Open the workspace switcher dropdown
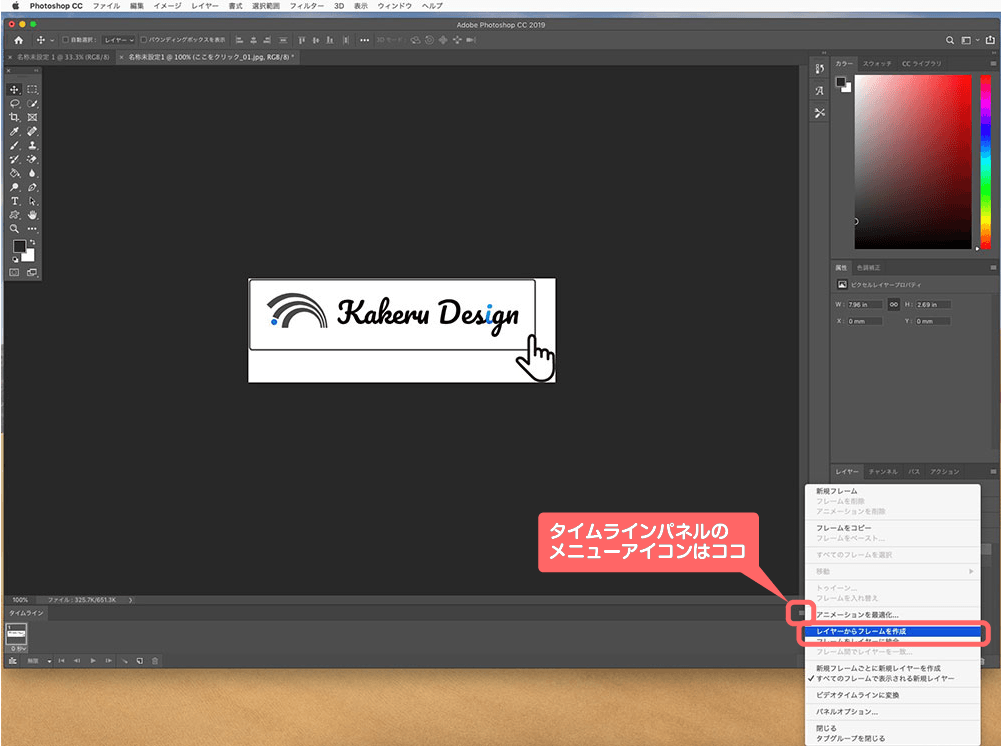 coord(969,40)
